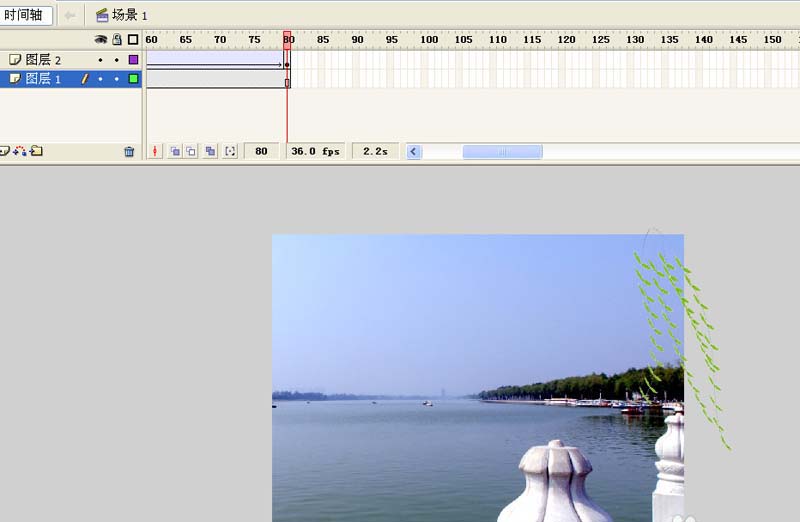Screen dimensions: 800x522
Task: Toggle lock all layers padlock icon
Action: tap(117, 39)
